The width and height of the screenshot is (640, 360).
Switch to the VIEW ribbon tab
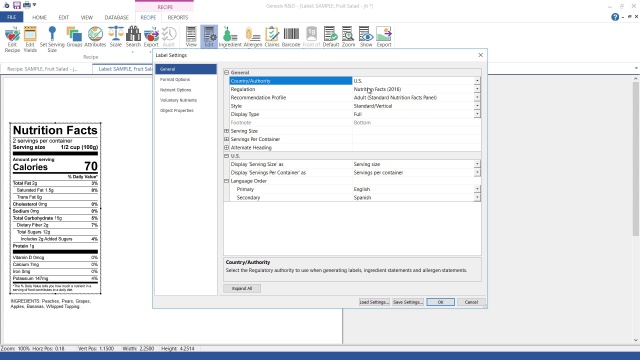click(87, 18)
